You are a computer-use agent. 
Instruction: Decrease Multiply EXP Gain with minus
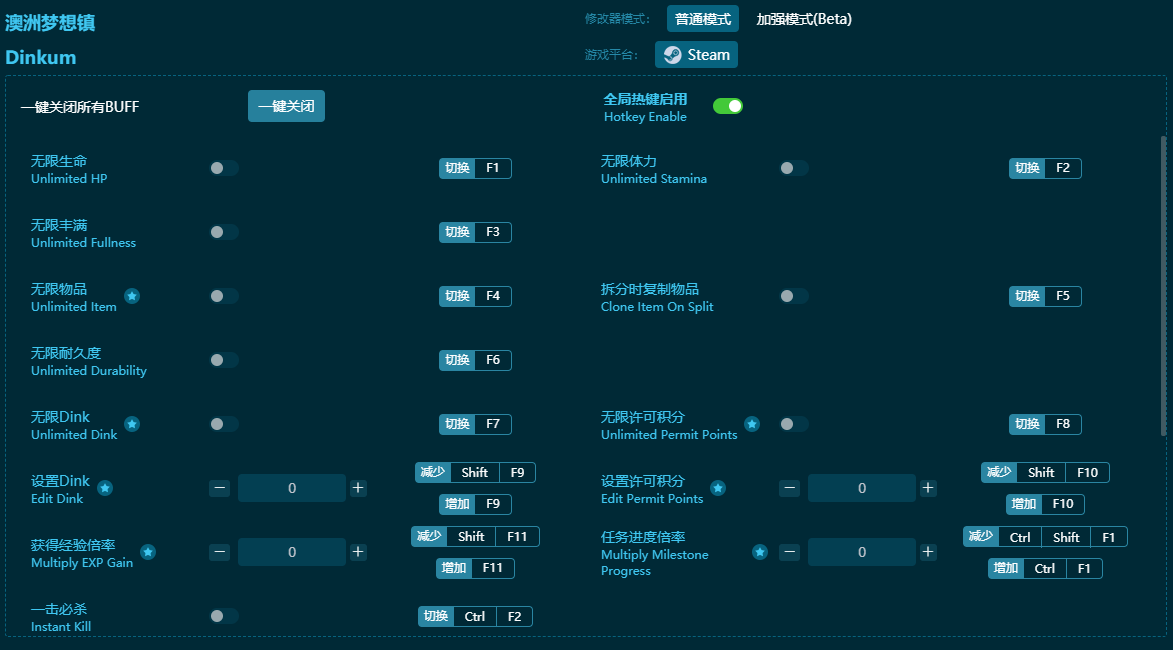pyautogui.click(x=219, y=552)
